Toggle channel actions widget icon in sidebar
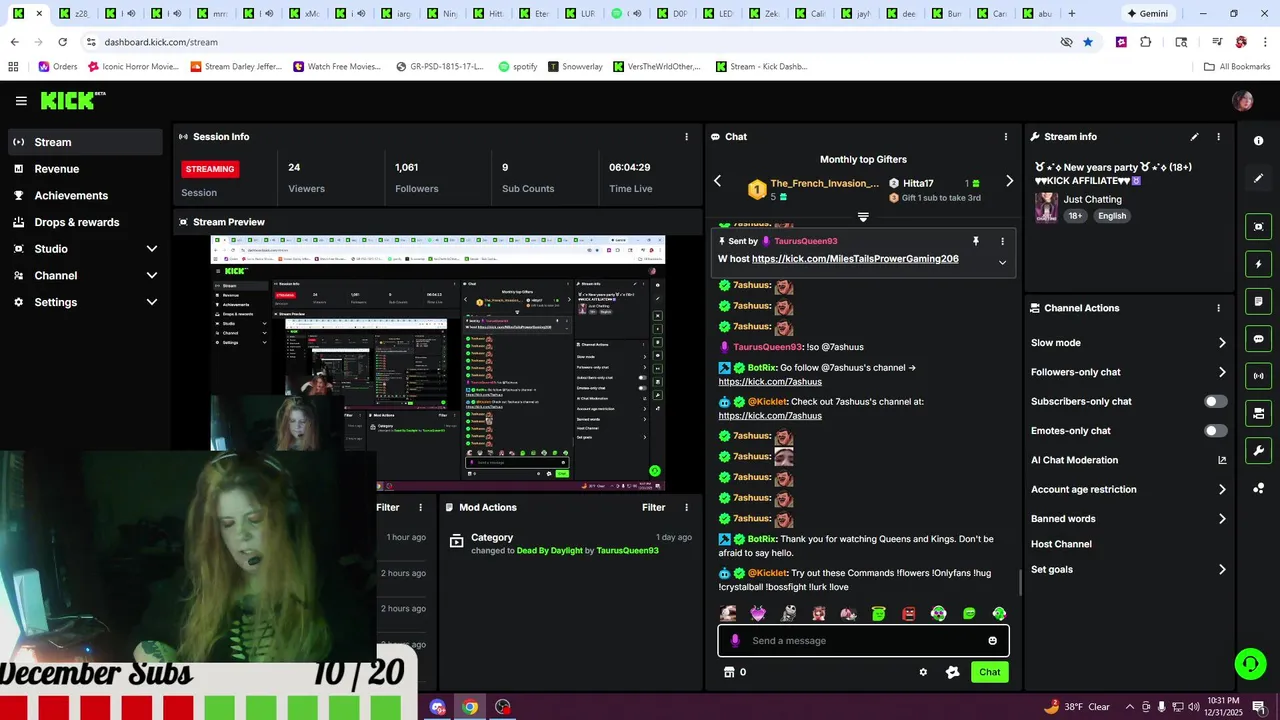Image resolution: width=1280 pixels, height=720 pixels. pyautogui.click(x=1259, y=413)
